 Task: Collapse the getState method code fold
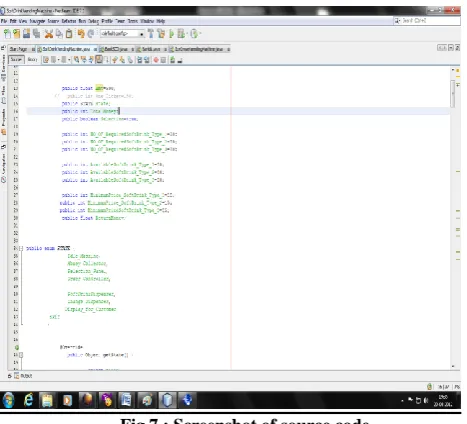point(21,355)
